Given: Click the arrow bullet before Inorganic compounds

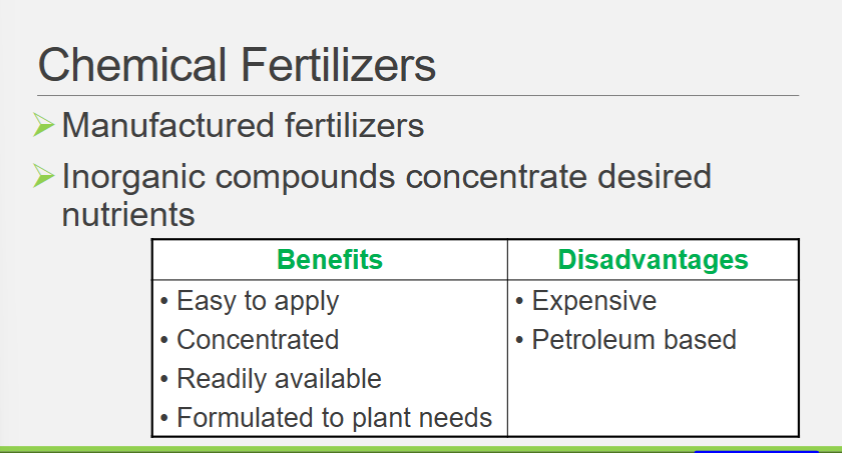Looking at the screenshot, I should click(x=43, y=177).
